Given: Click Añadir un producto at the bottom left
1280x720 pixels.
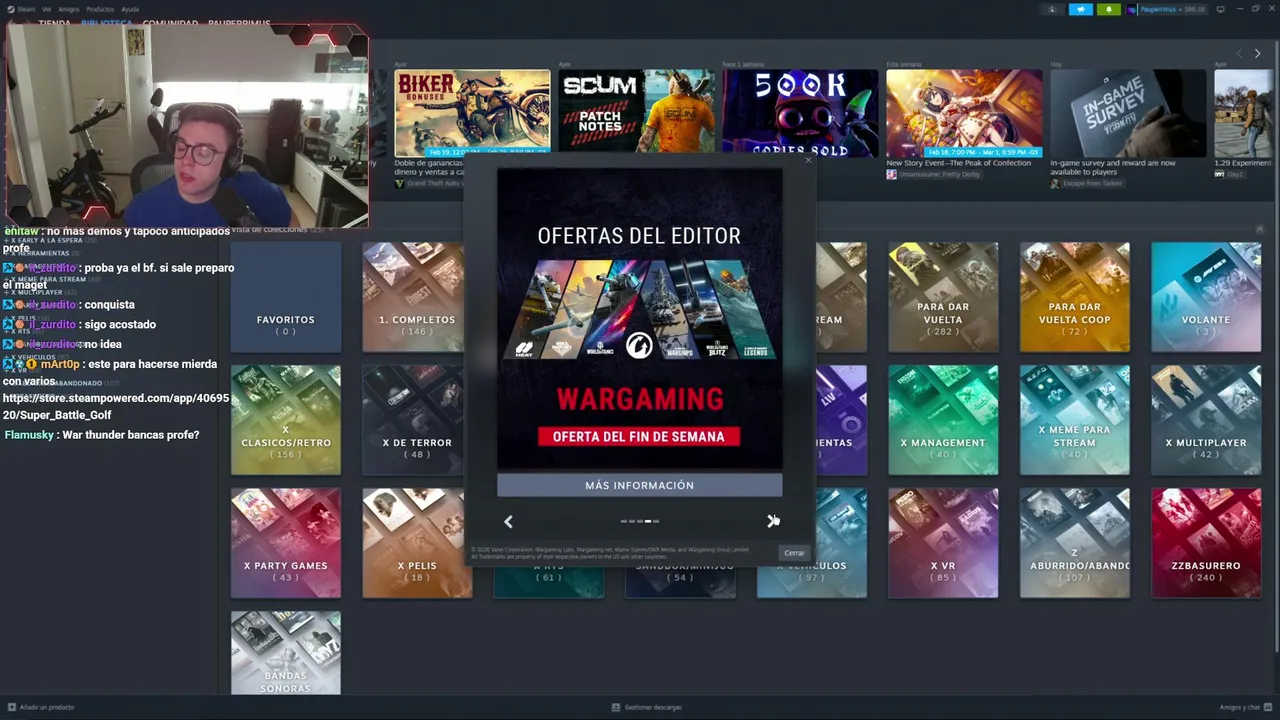Looking at the screenshot, I should 41,707.
